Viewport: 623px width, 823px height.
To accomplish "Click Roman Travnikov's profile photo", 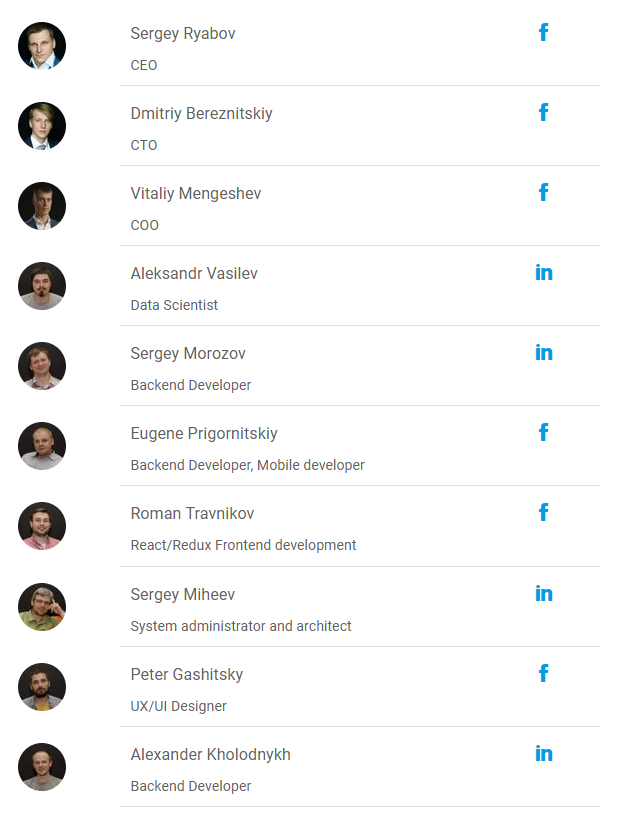I will point(42,526).
